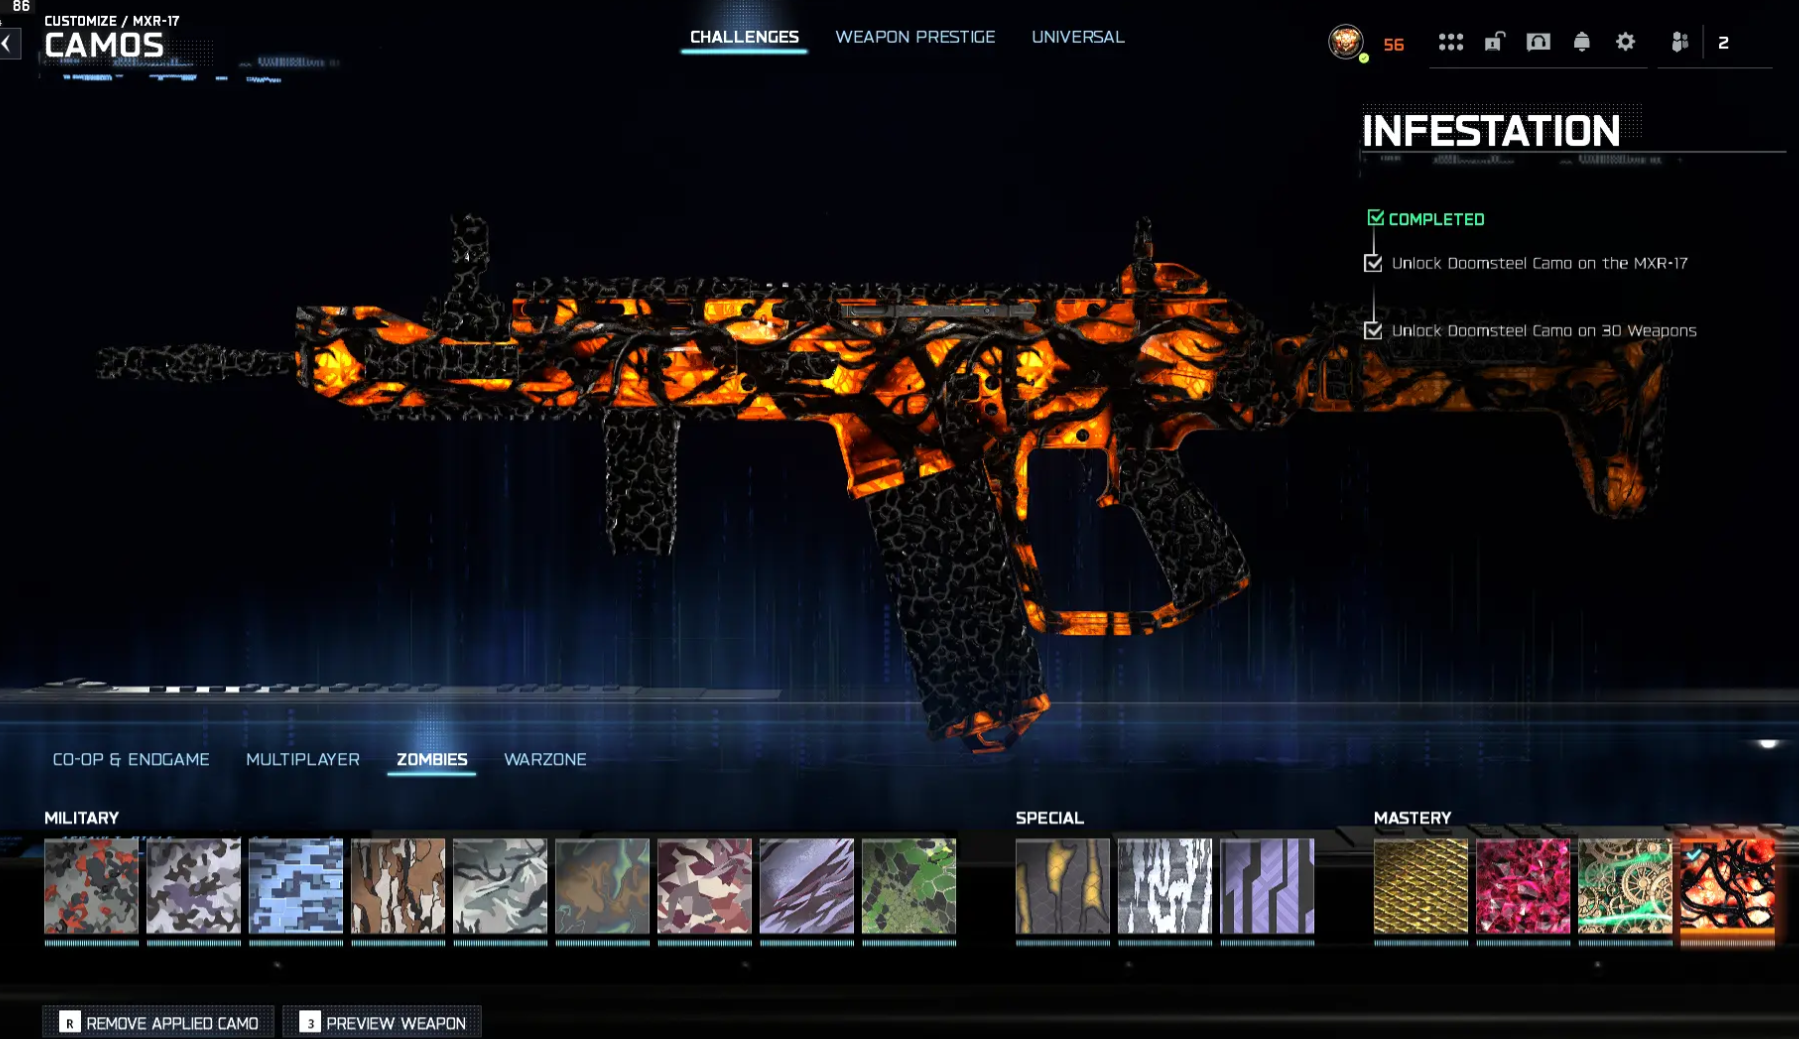Click the "INFESTATION" camo title
1799x1039 pixels.
[x=1491, y=131]
